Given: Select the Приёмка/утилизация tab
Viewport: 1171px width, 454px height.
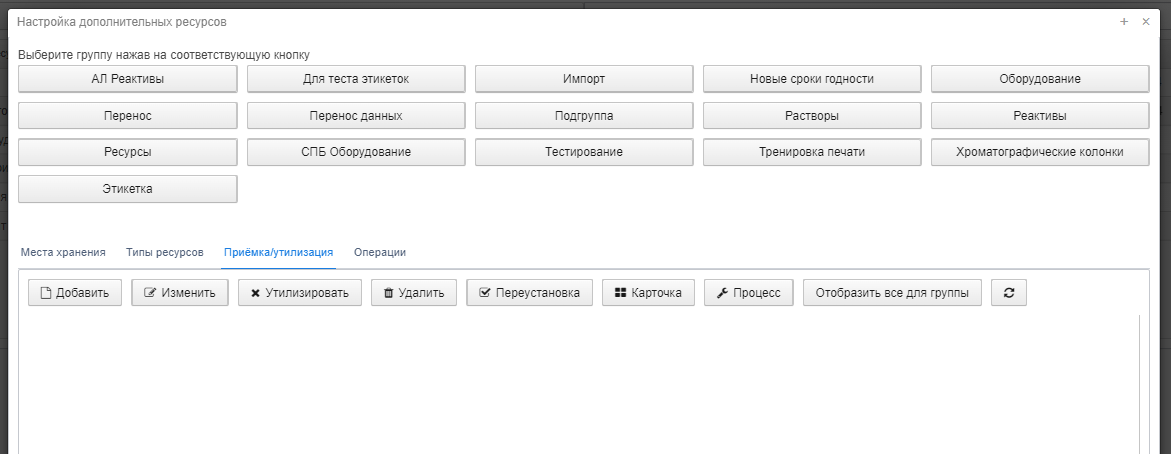Looking at the screenshot, I should pyautogui.click(x=279, y=252).
